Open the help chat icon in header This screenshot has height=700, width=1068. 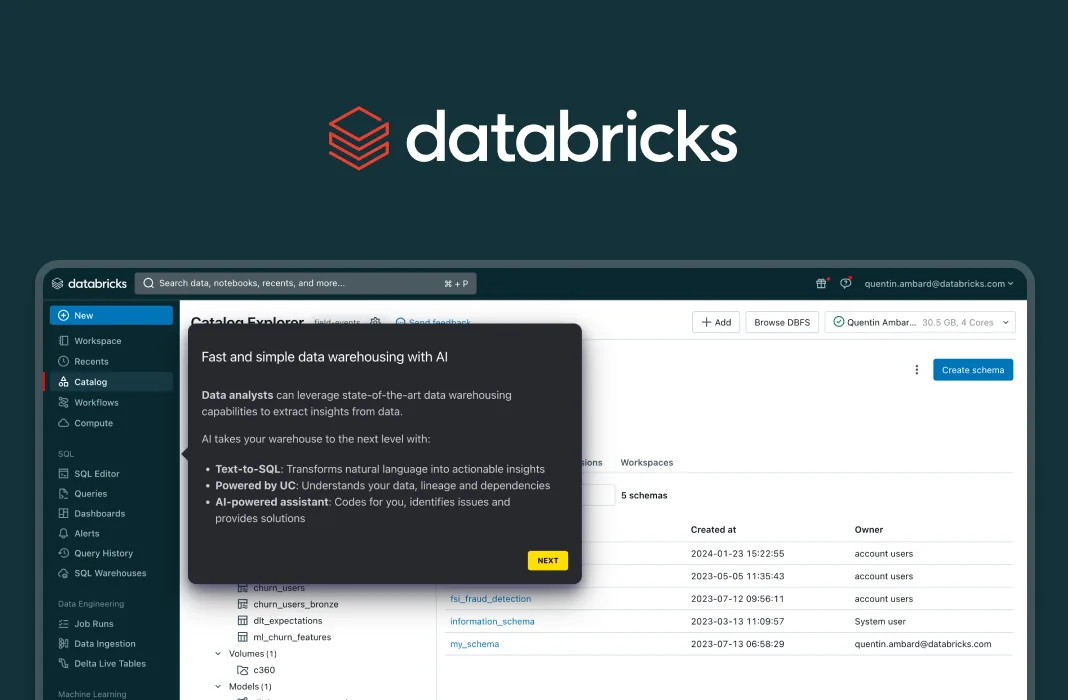click(845, 283)
